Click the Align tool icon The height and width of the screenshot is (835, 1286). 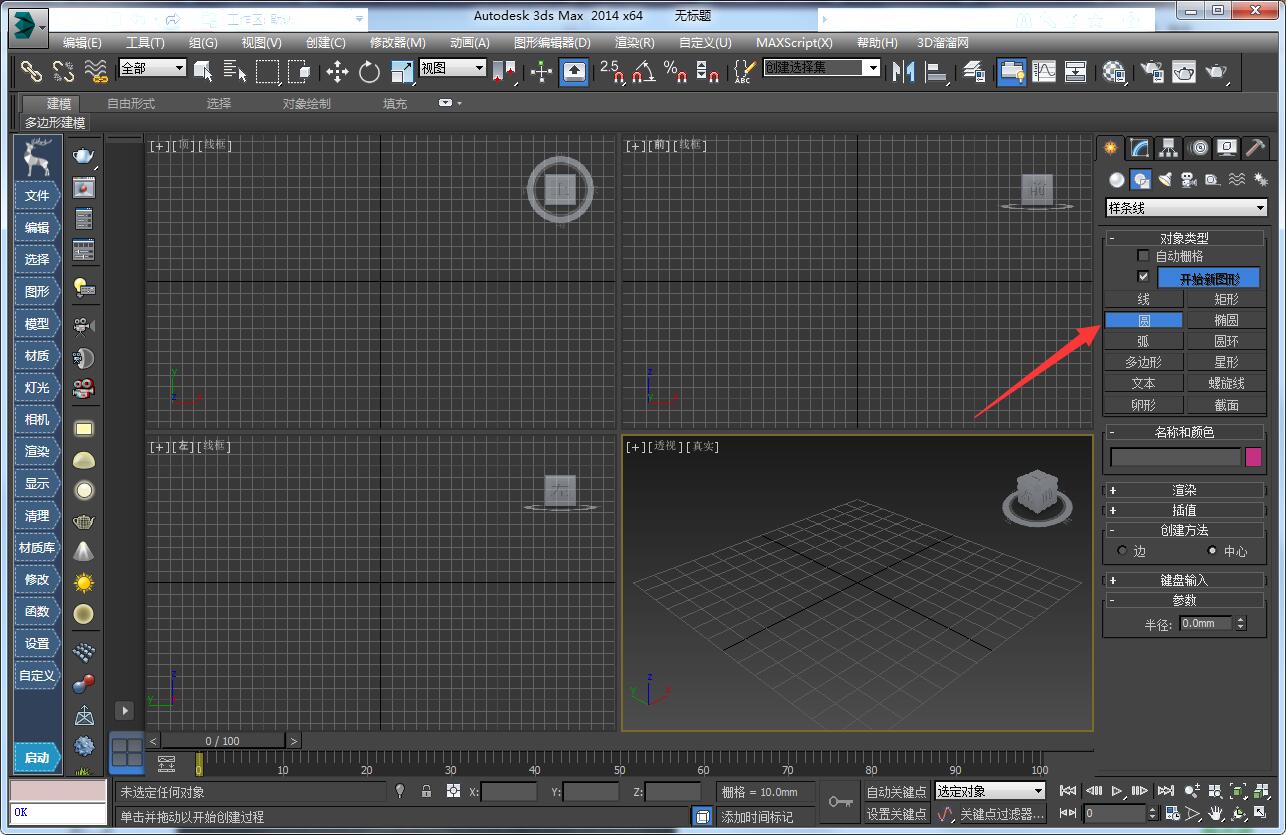[937, 71]
